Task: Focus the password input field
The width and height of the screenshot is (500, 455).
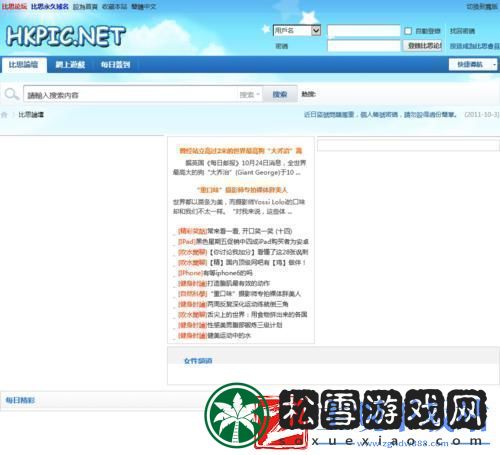Action: [364, 46]
